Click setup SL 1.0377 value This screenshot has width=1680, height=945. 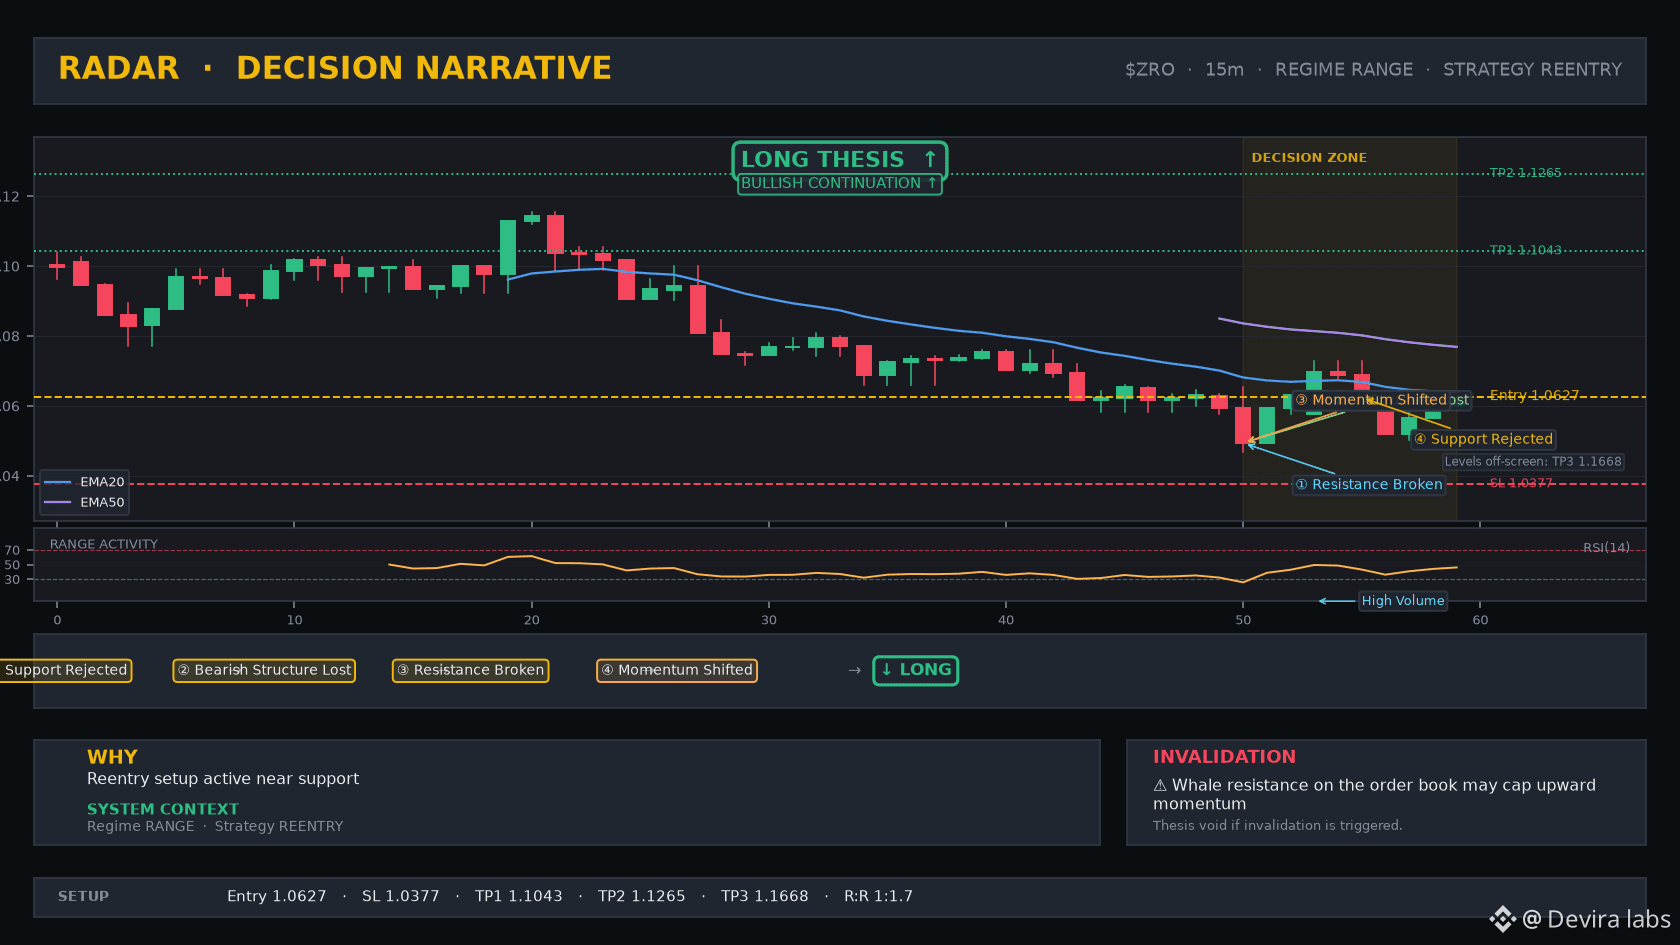[401, 896]
